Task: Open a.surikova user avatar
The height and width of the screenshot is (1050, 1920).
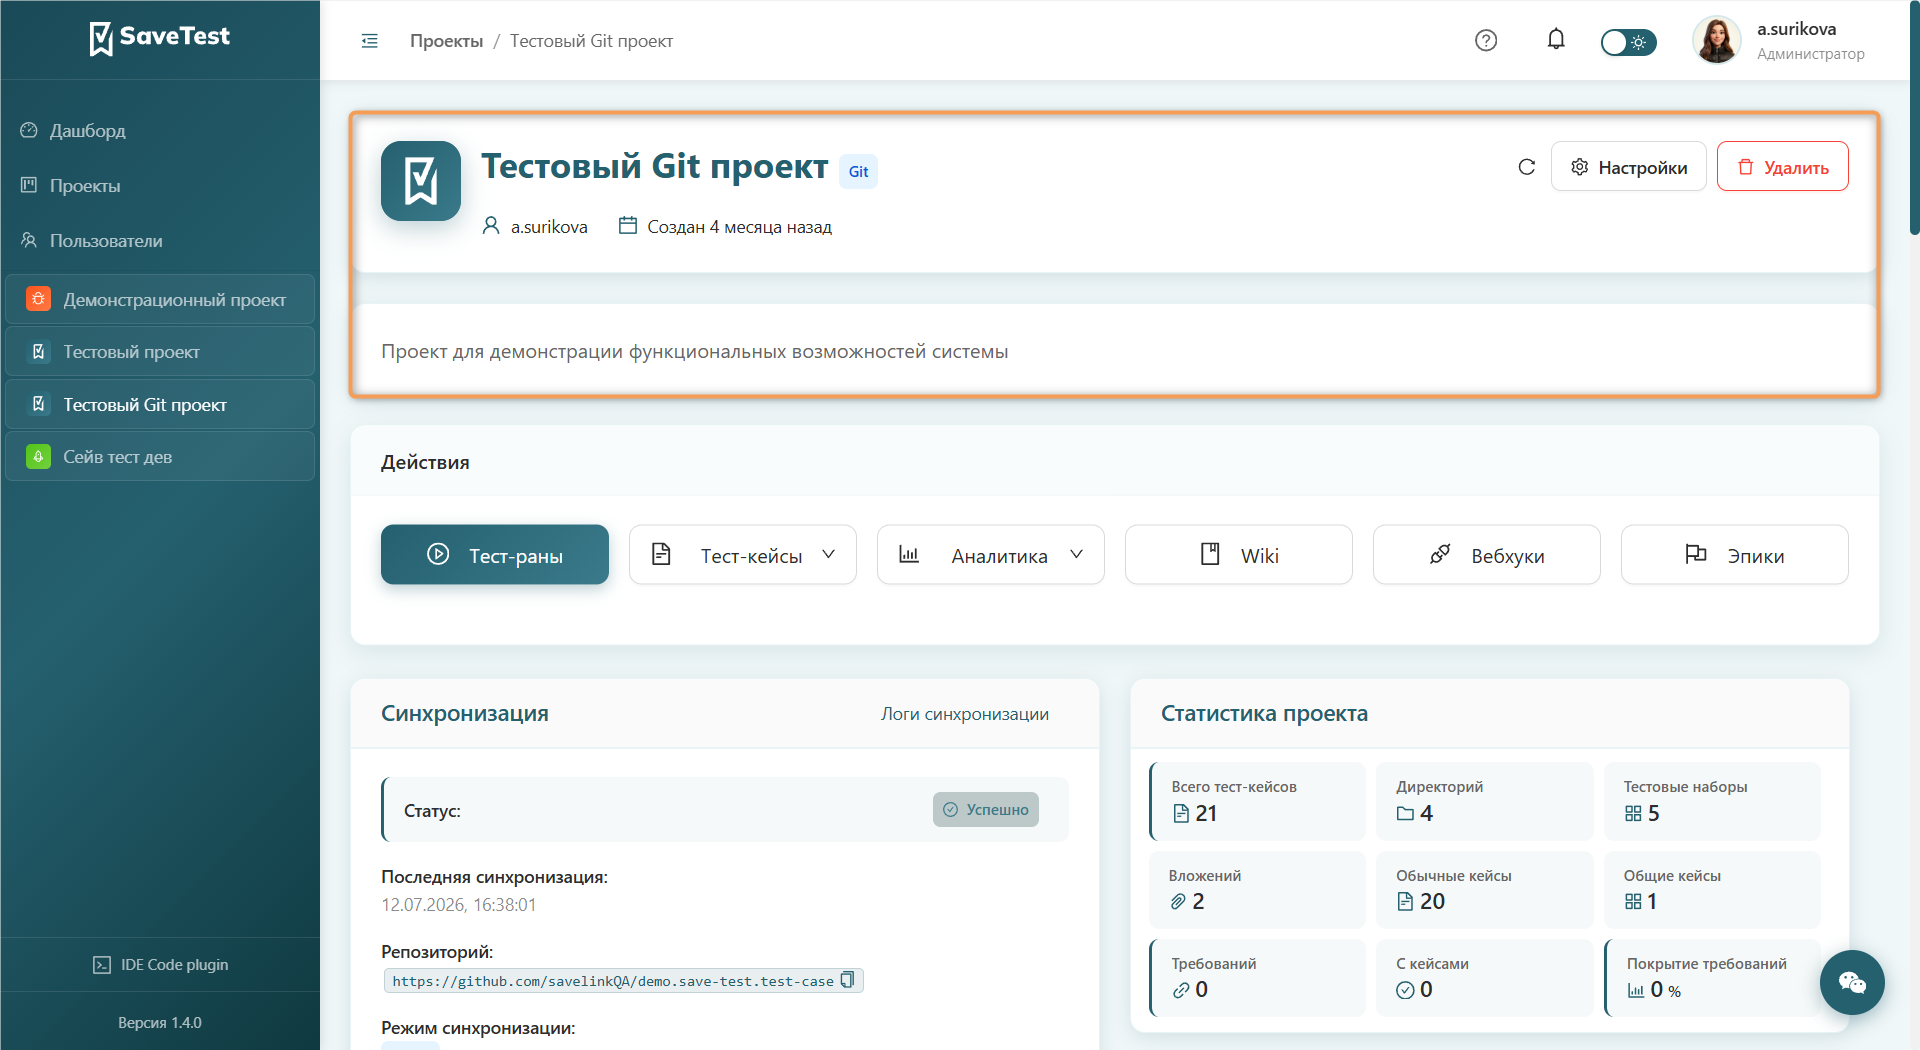Action: pyautogui.click(x=1716, y=41)
